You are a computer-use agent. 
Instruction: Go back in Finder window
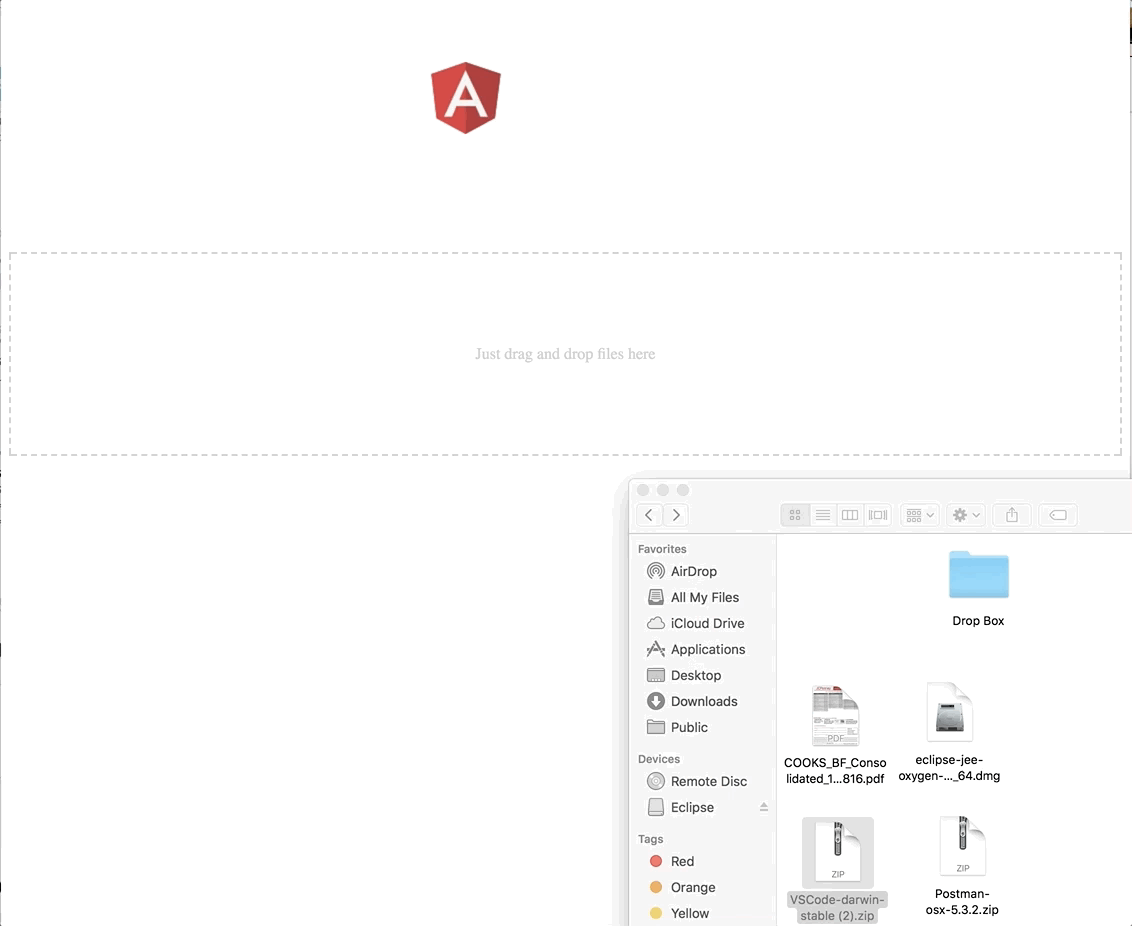click(648, 515)
